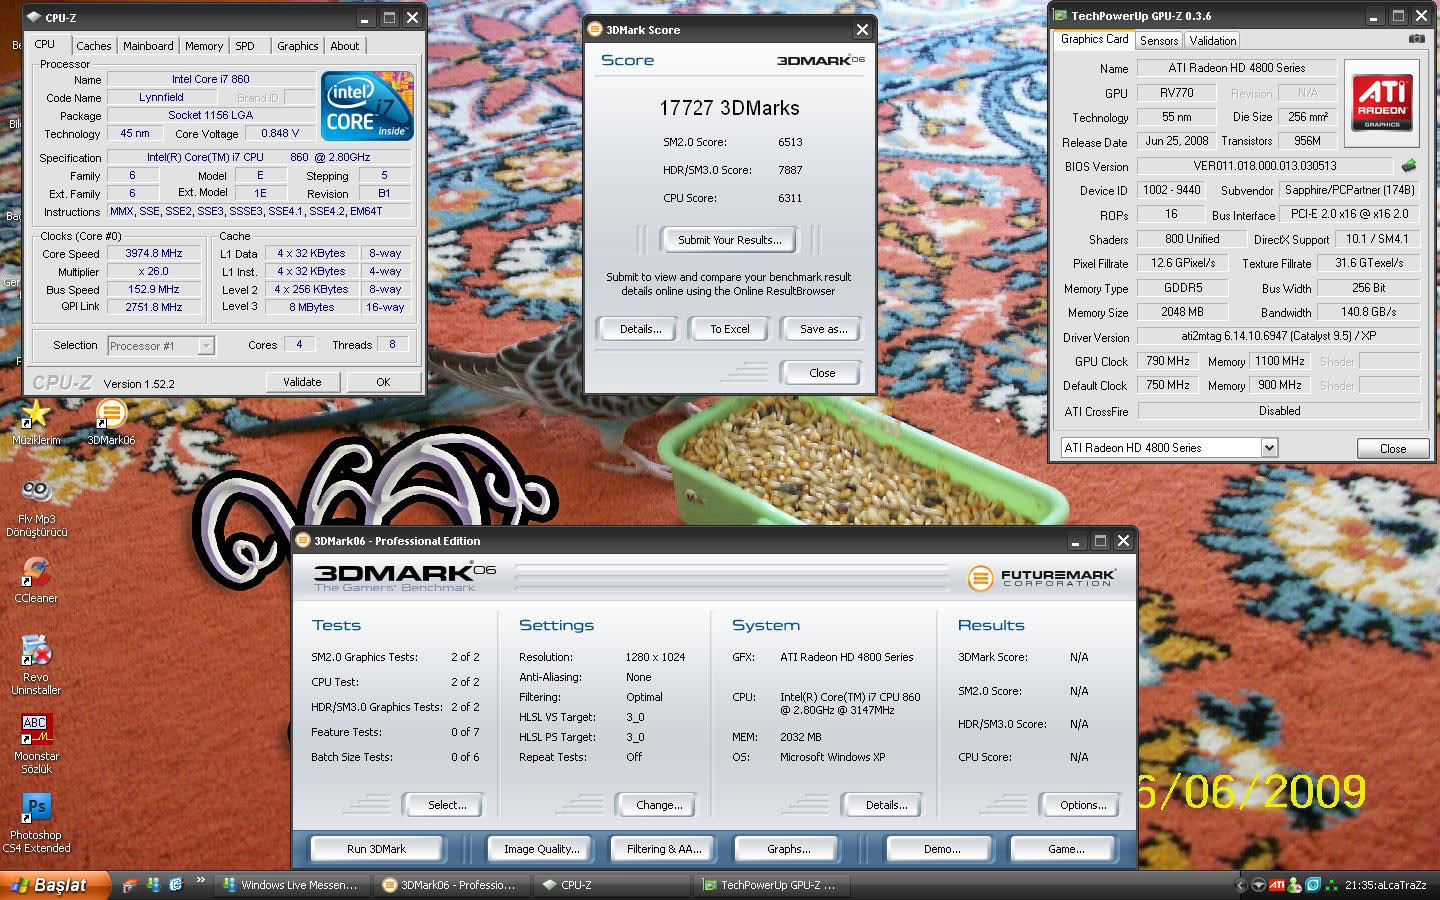Click Submit Your Results button
This screenshot has height=900, width=1440.
pyautogui.click(x=730, y=240)
